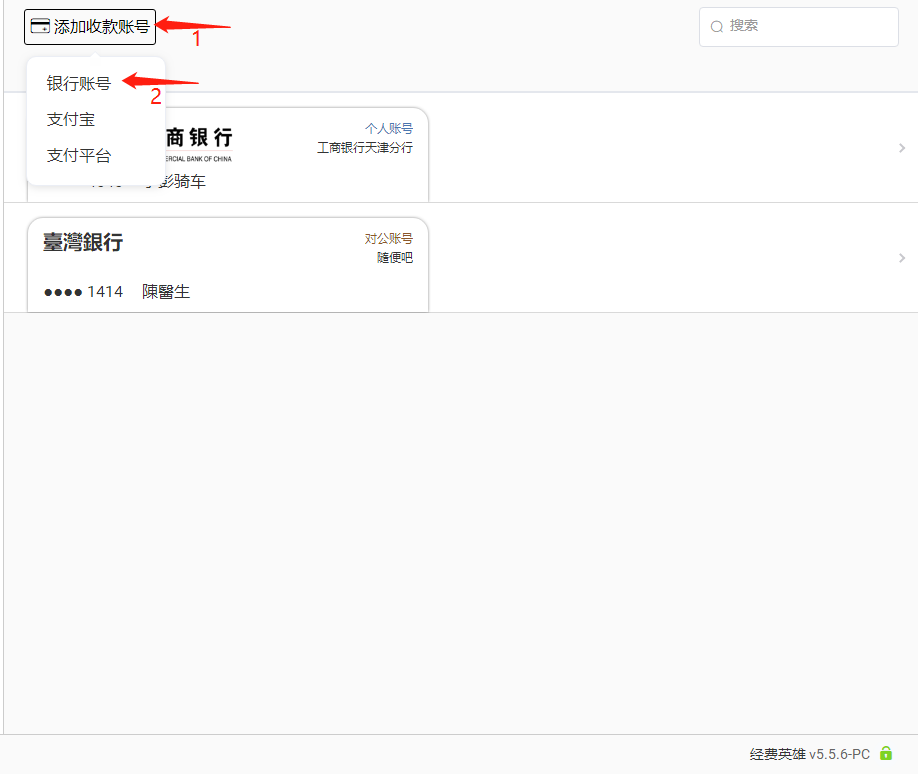The height and width of the screenshot is (775, 918).
Task: Click the account holder name 陳醫生
Action: [x=166, y=292]
